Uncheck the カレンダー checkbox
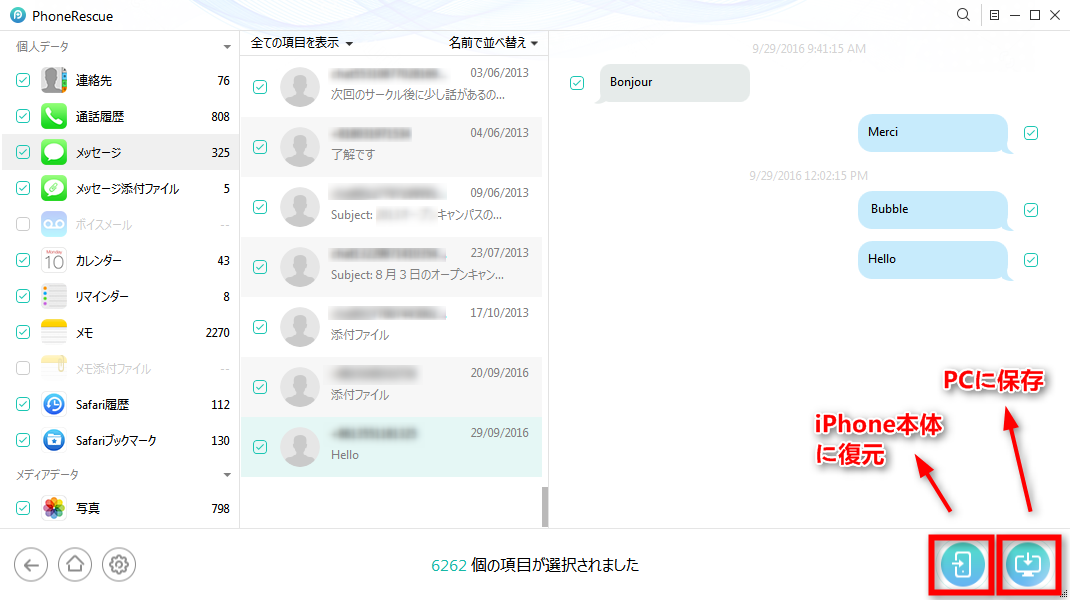This screenshot has width=1070, height=600. point(23,260)
